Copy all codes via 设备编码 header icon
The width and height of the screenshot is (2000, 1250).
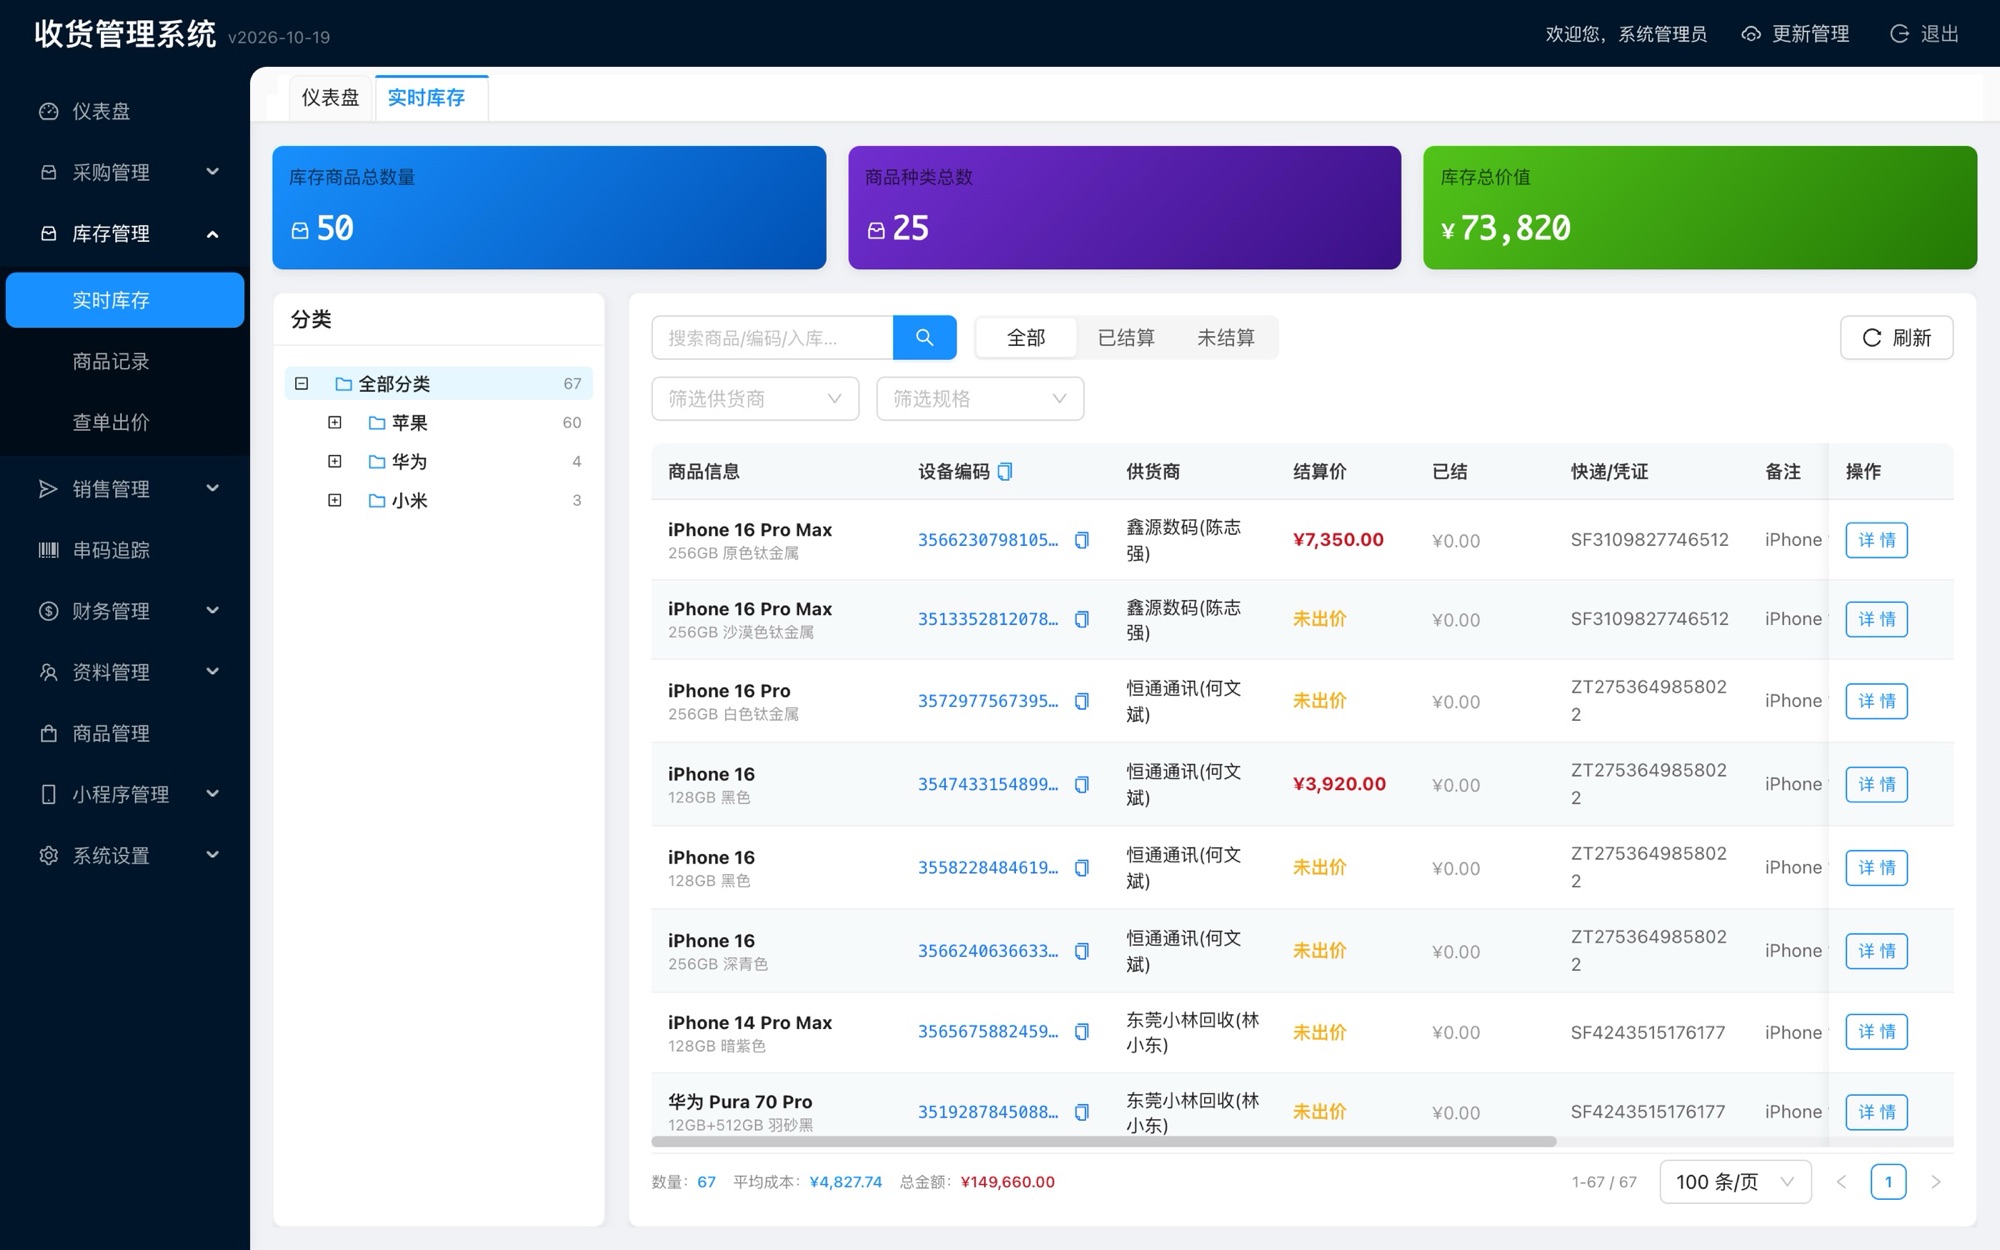pyautogui.click(x=1005, y=471)
